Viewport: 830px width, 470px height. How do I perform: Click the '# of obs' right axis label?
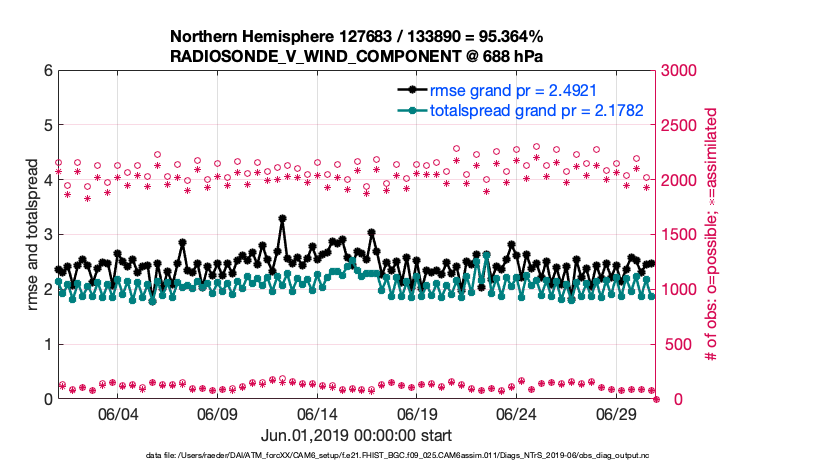711,235
